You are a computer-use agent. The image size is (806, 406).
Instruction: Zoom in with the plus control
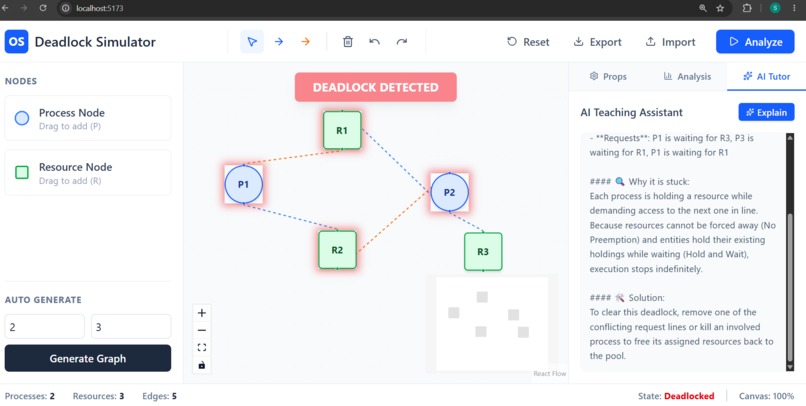pyautogui.click(x=202, y=313)
